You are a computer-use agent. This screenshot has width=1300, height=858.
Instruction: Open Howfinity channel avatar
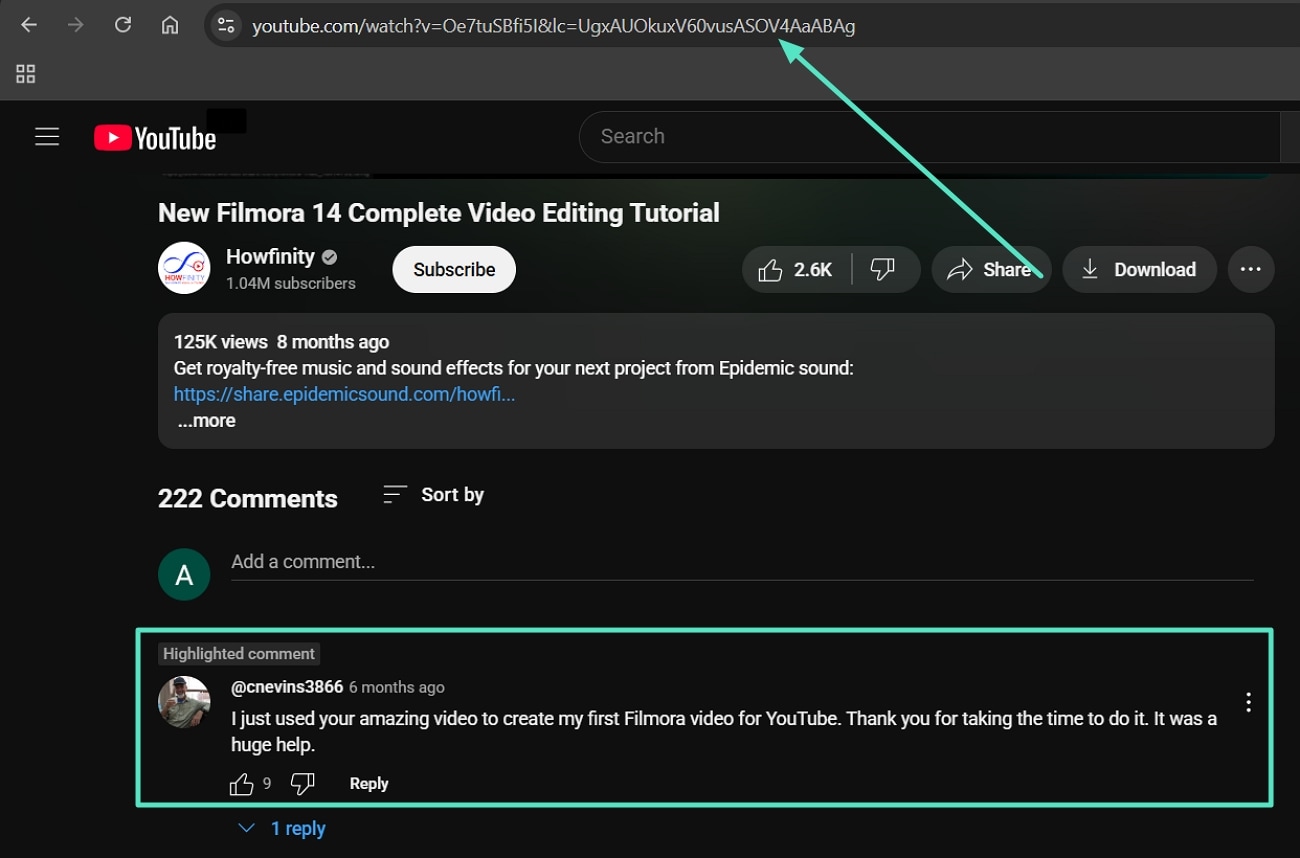(184, 268)
